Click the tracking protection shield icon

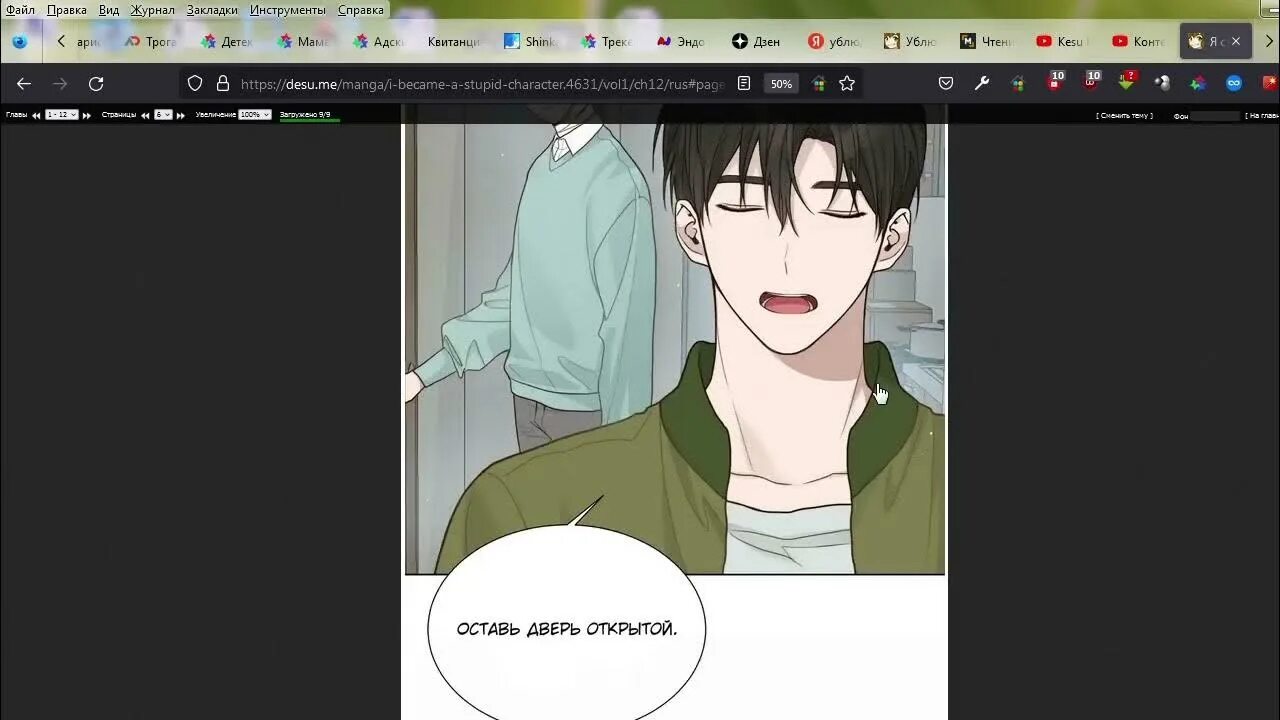(195, 84)
